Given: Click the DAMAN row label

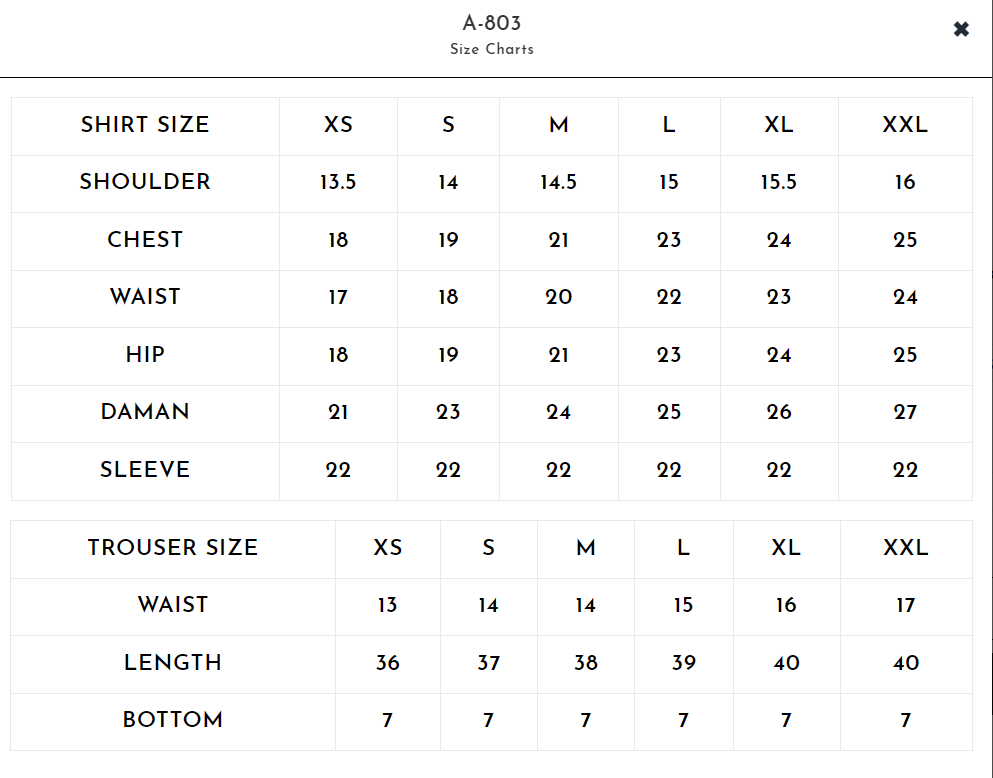Looking at the screenshot, I should point(145,412).
